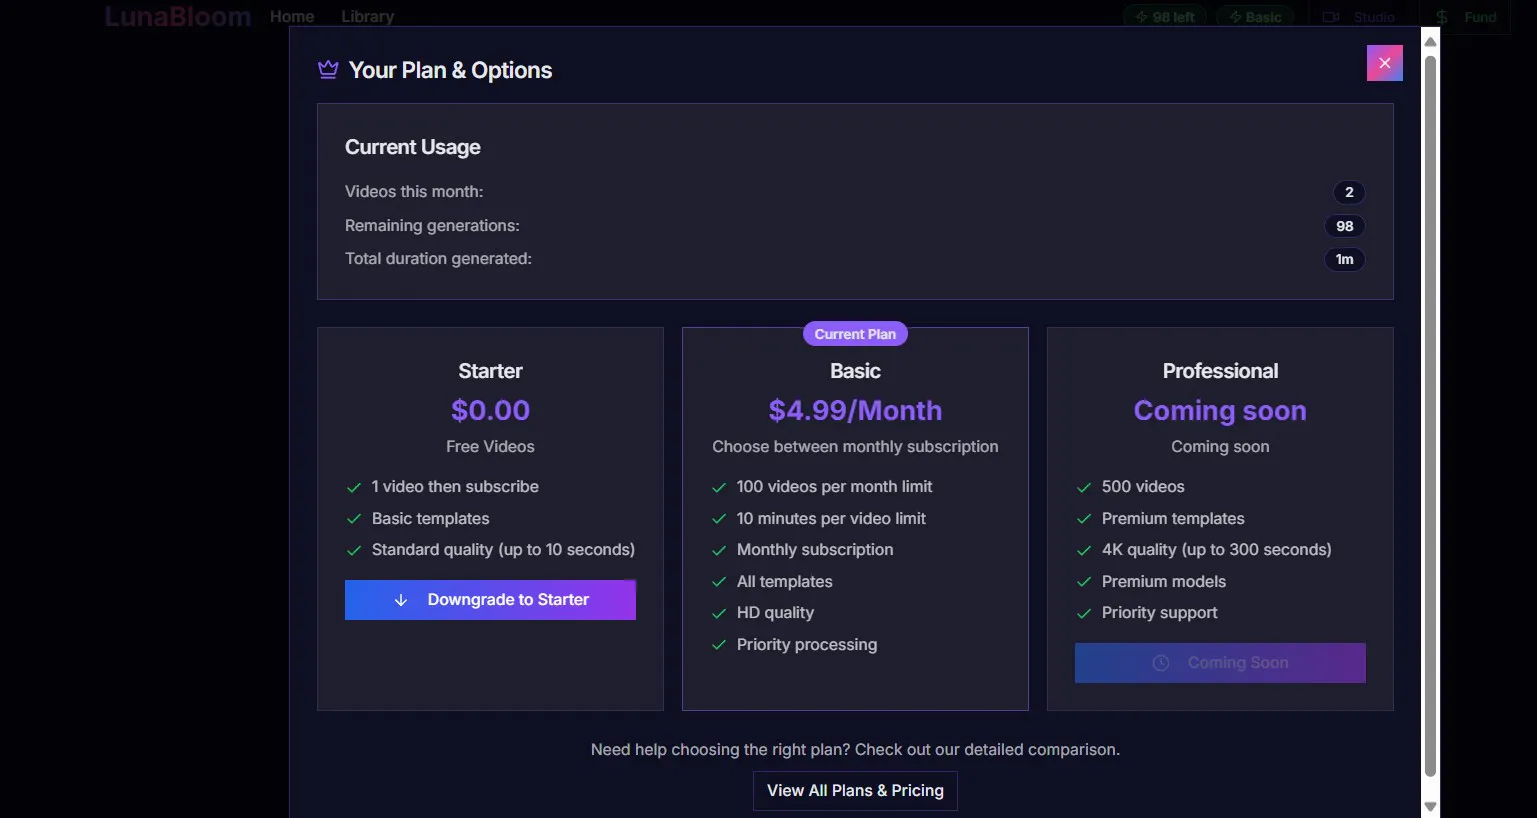Click the checkmark next to 500 videos
Viewport: 1537px width, 818px height.
(1083, 487)
